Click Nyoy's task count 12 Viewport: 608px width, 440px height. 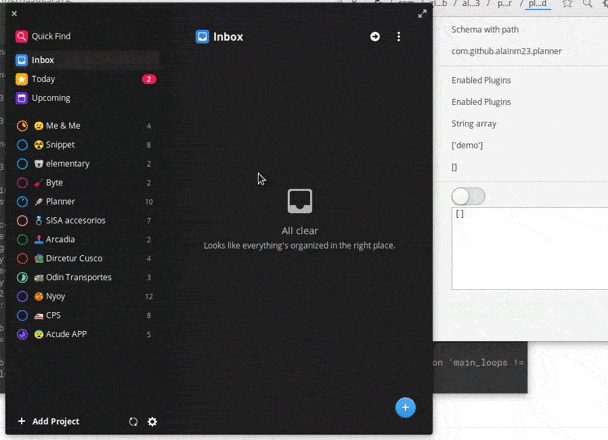pos(149,297)
